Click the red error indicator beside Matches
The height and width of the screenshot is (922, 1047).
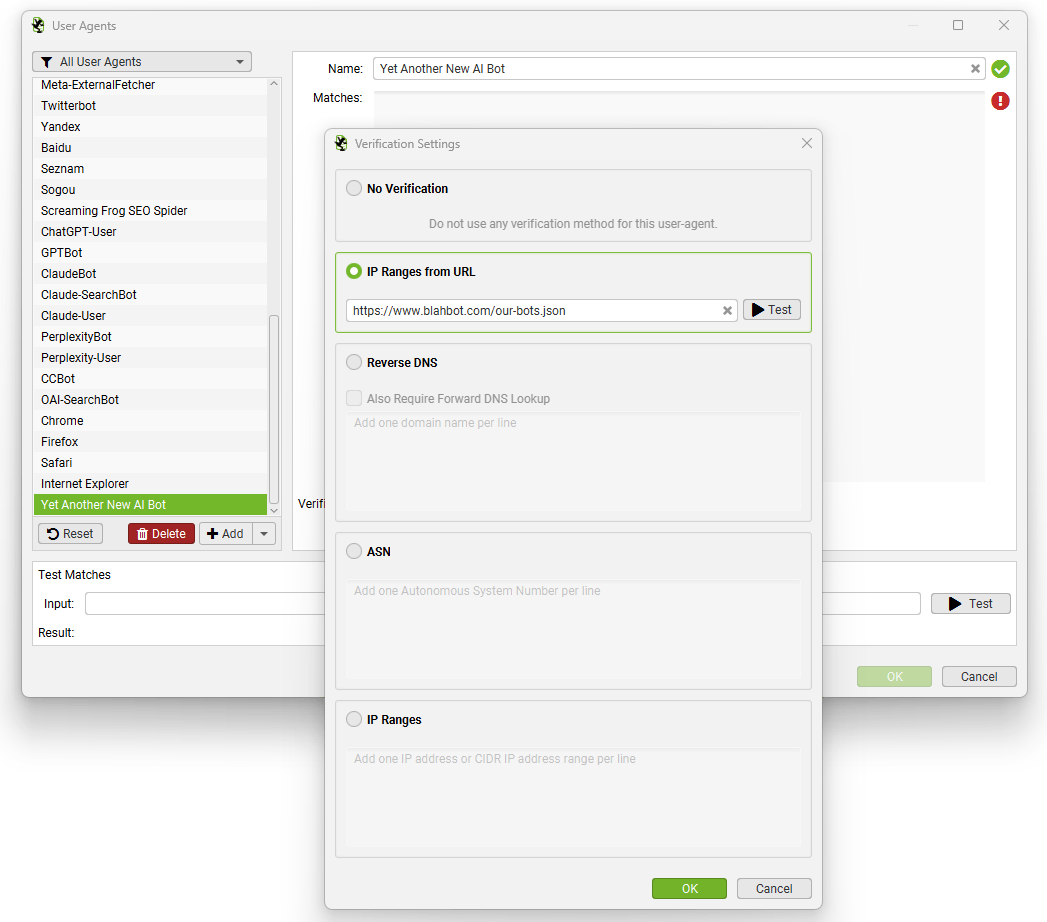[x=1000, y=101]
